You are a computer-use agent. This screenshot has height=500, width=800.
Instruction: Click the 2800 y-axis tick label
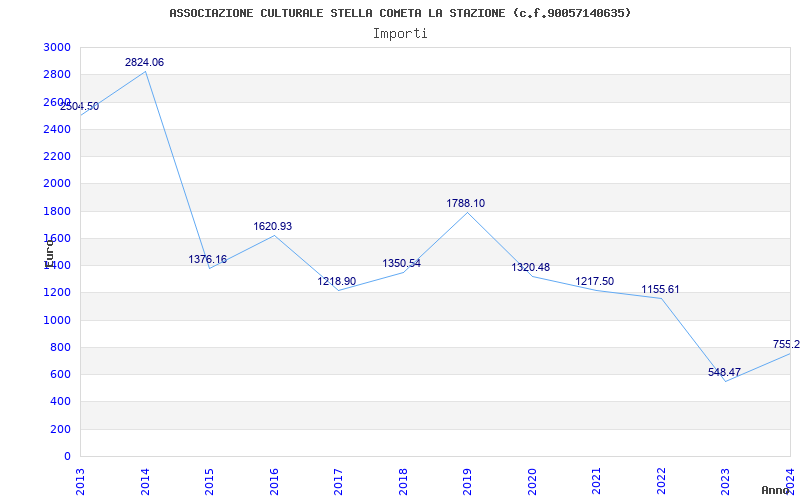[x=58, y=74]
